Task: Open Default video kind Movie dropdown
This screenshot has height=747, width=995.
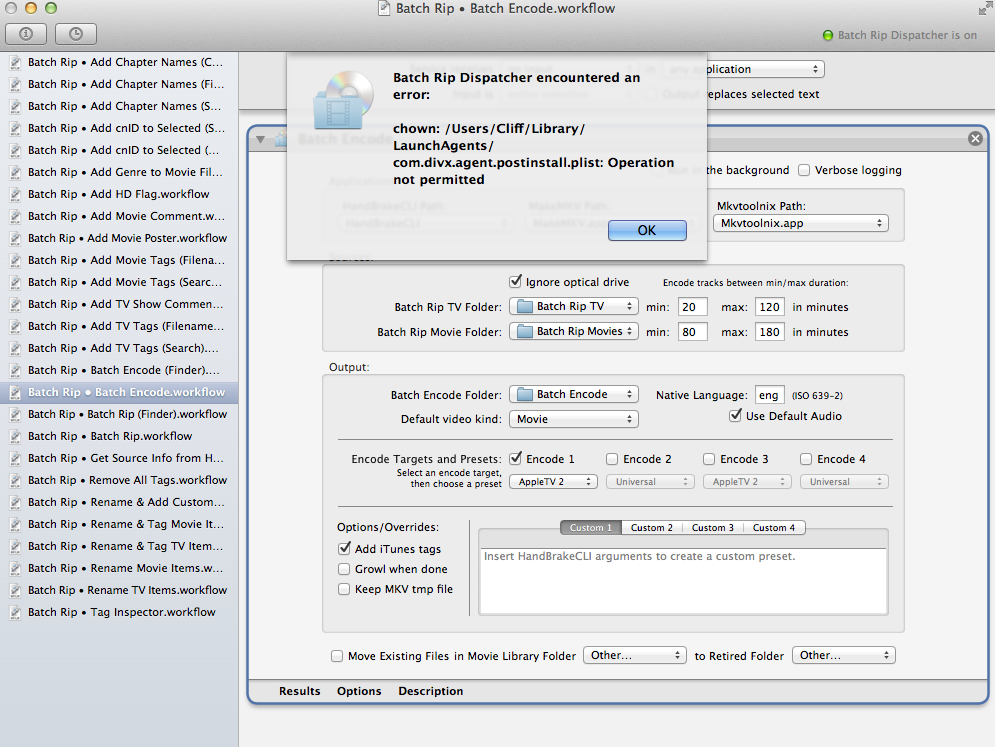Action: click(574, 420)
